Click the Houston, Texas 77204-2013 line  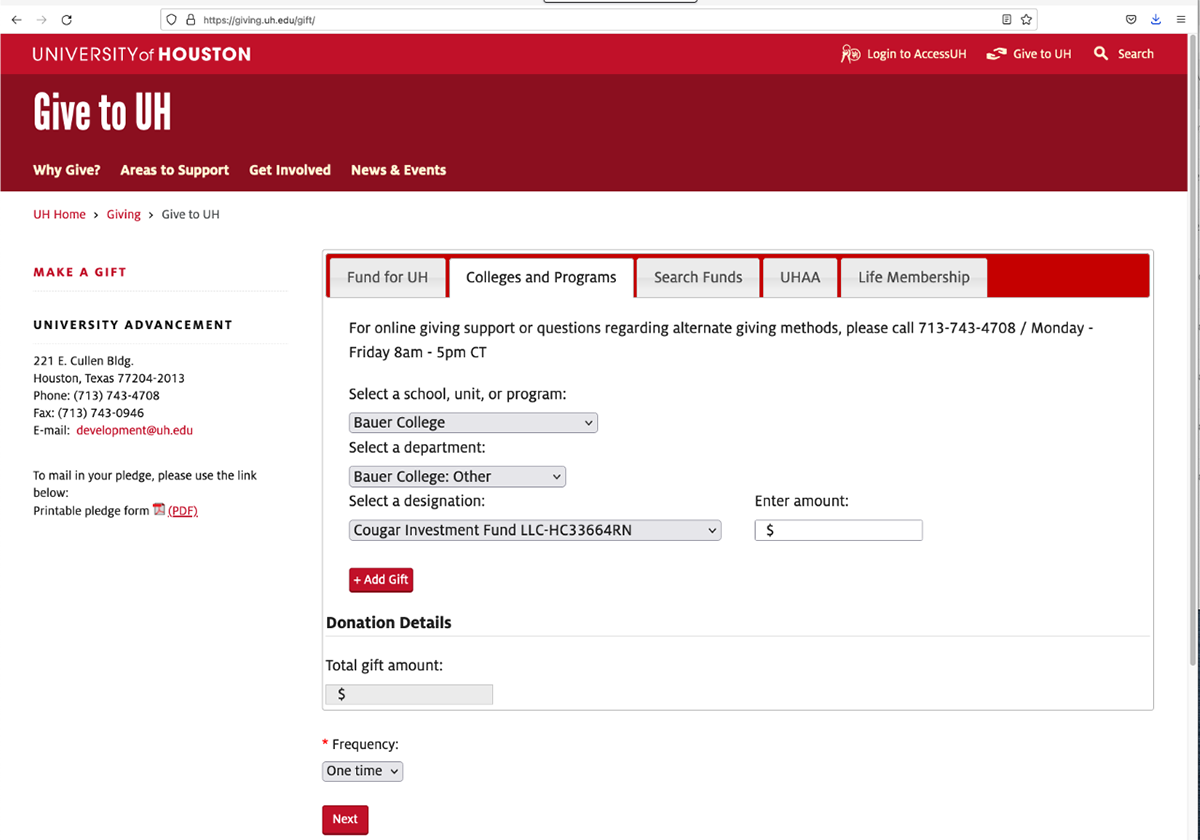[x=109, y=378]
